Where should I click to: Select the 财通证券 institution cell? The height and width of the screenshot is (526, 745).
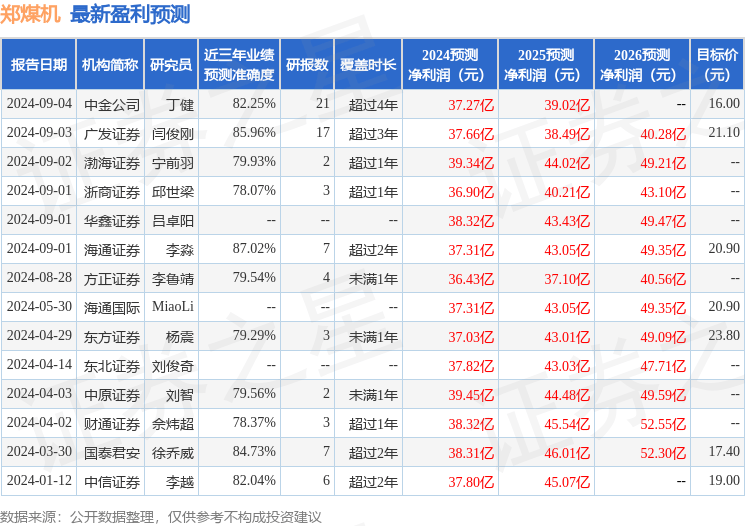pos(112,423)
